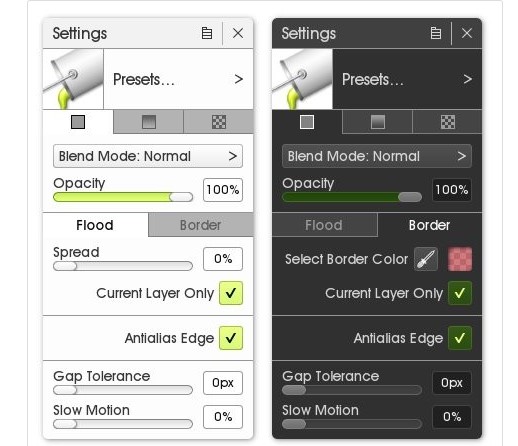Pick border color with eyedropper icon

(x=426, y=259)
